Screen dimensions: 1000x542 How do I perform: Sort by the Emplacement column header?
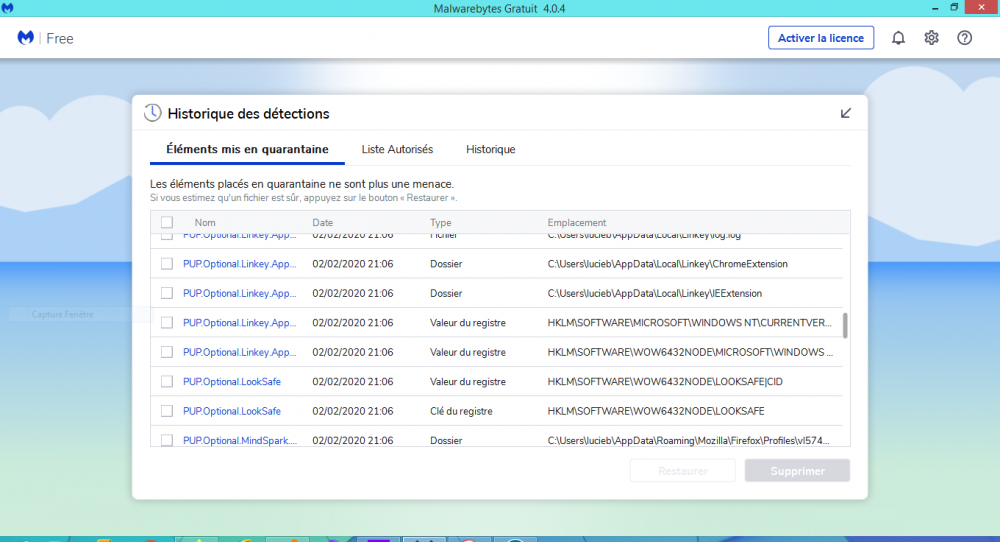click(x=576, y=223)
